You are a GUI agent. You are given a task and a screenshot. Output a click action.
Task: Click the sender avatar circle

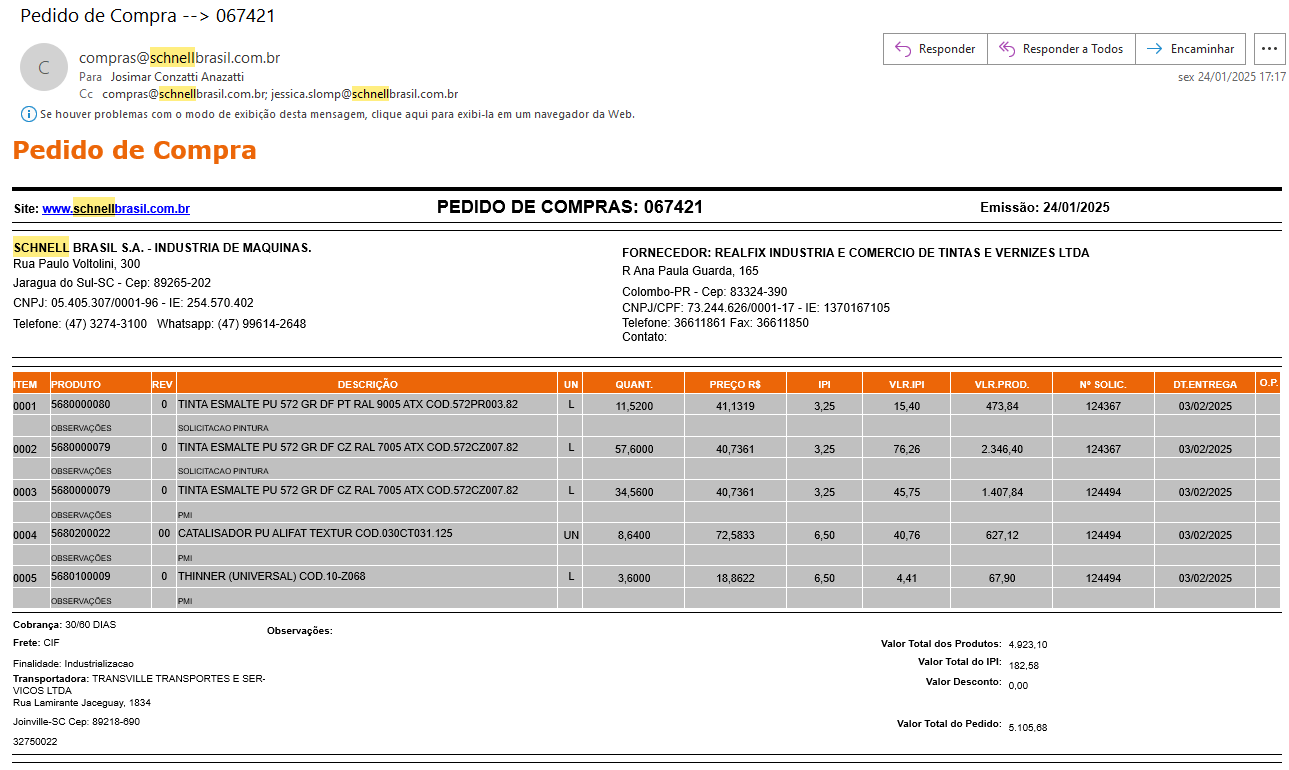[x=44, y=67]
